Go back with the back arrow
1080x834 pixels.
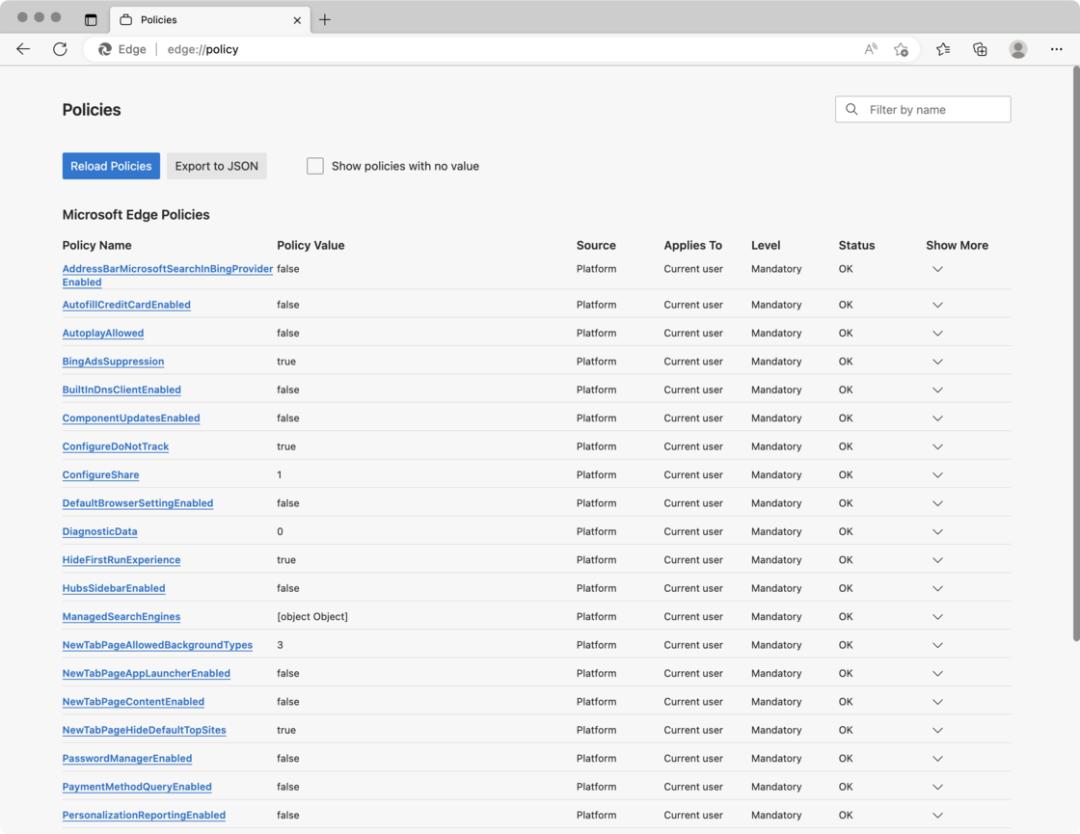coord(23,49)
